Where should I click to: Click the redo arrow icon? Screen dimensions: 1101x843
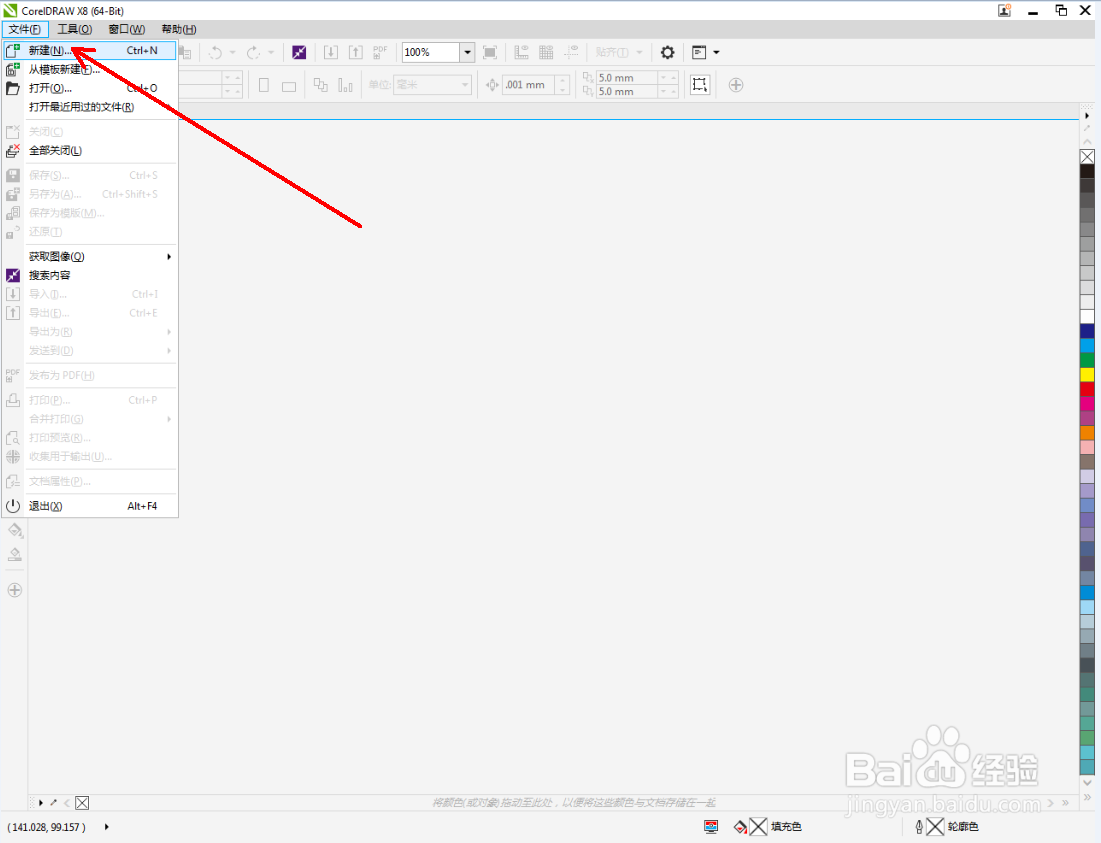tap(253, 52)
